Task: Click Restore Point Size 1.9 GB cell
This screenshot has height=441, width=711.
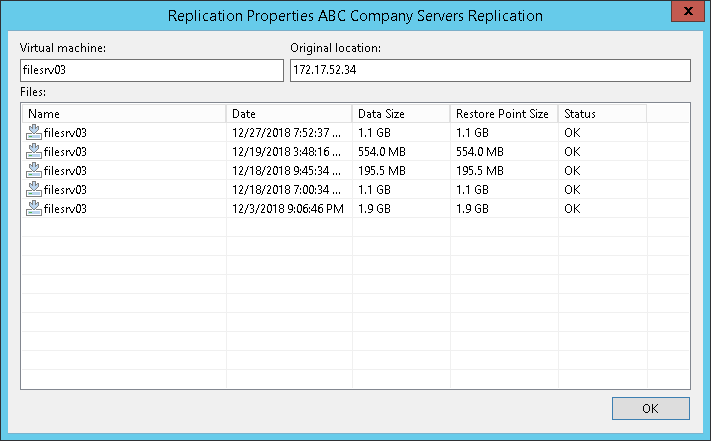Action: [472, 209]
